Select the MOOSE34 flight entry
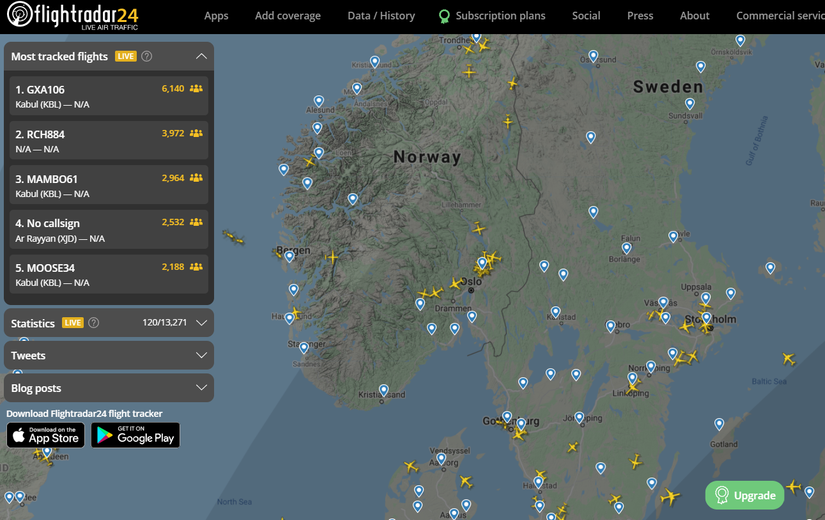This screenshot has height=520, width=825. tap(109, 275)
